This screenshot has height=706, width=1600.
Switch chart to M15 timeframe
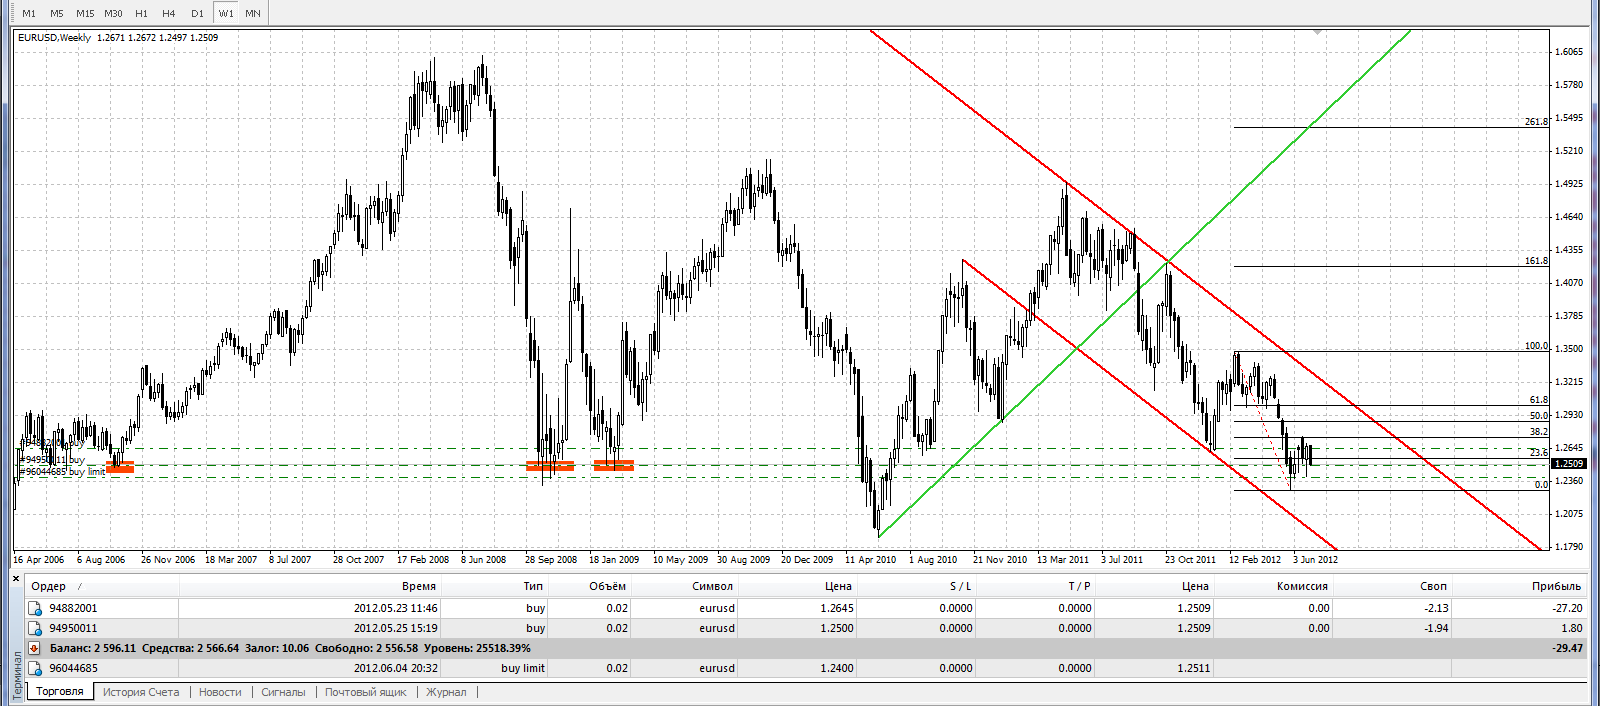85,13
